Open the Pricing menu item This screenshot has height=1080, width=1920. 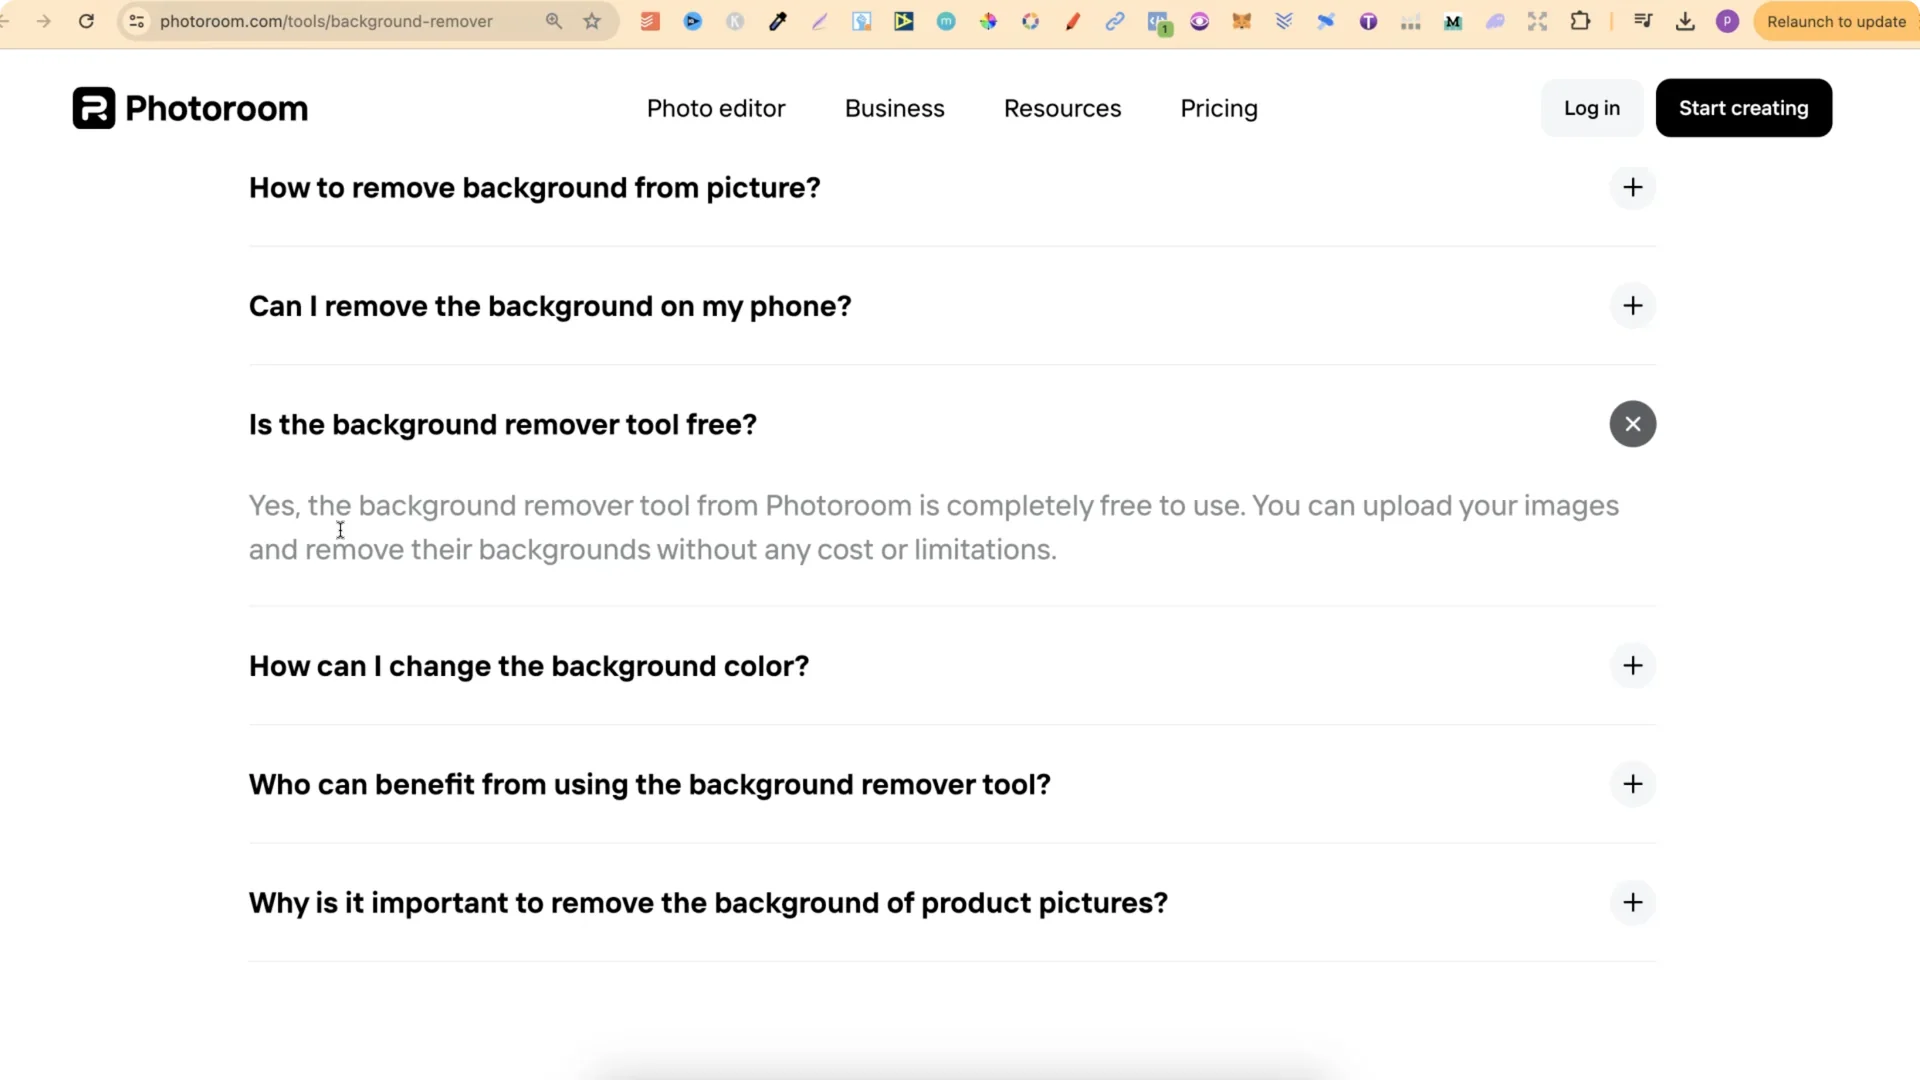pyautogui.click(x=1218, y=108)
